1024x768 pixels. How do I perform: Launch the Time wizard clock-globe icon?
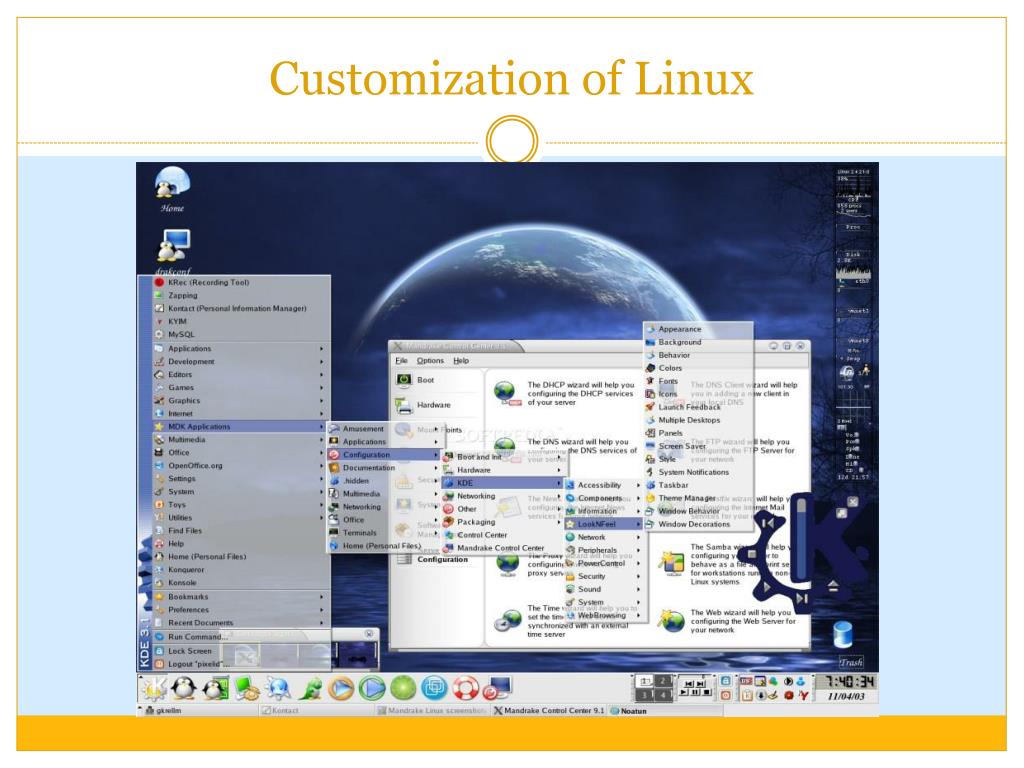507,620
